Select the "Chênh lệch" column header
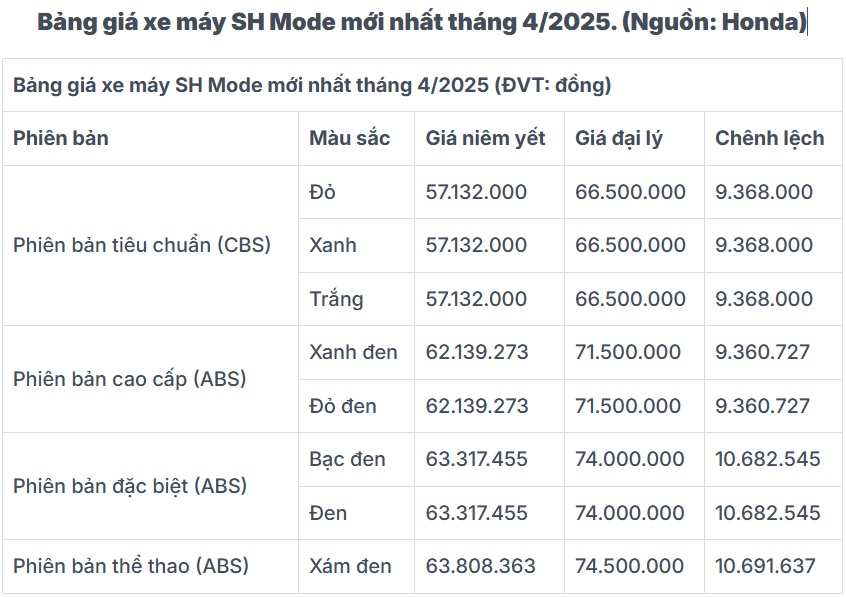The height and width of the screenshot is (597, 846). pyautogui.click(x=769, y=138)
